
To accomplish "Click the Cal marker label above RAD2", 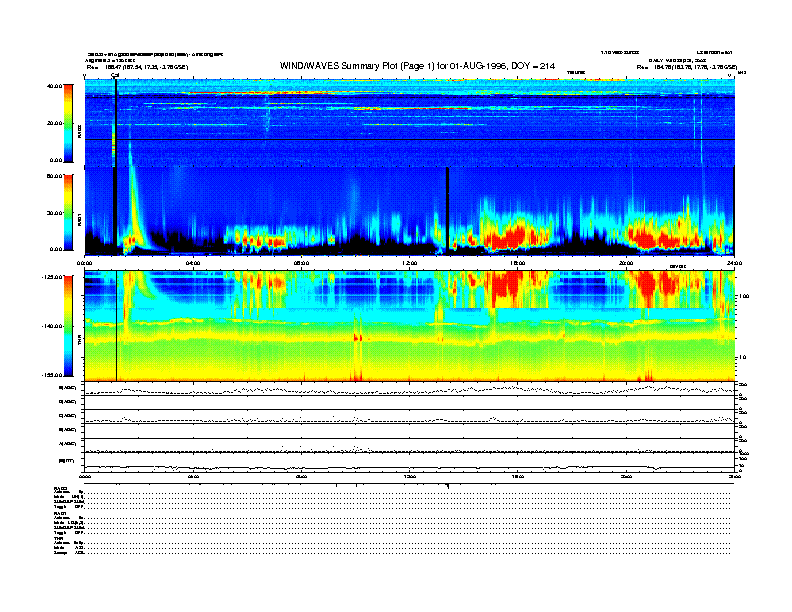I will pos(115,75).
